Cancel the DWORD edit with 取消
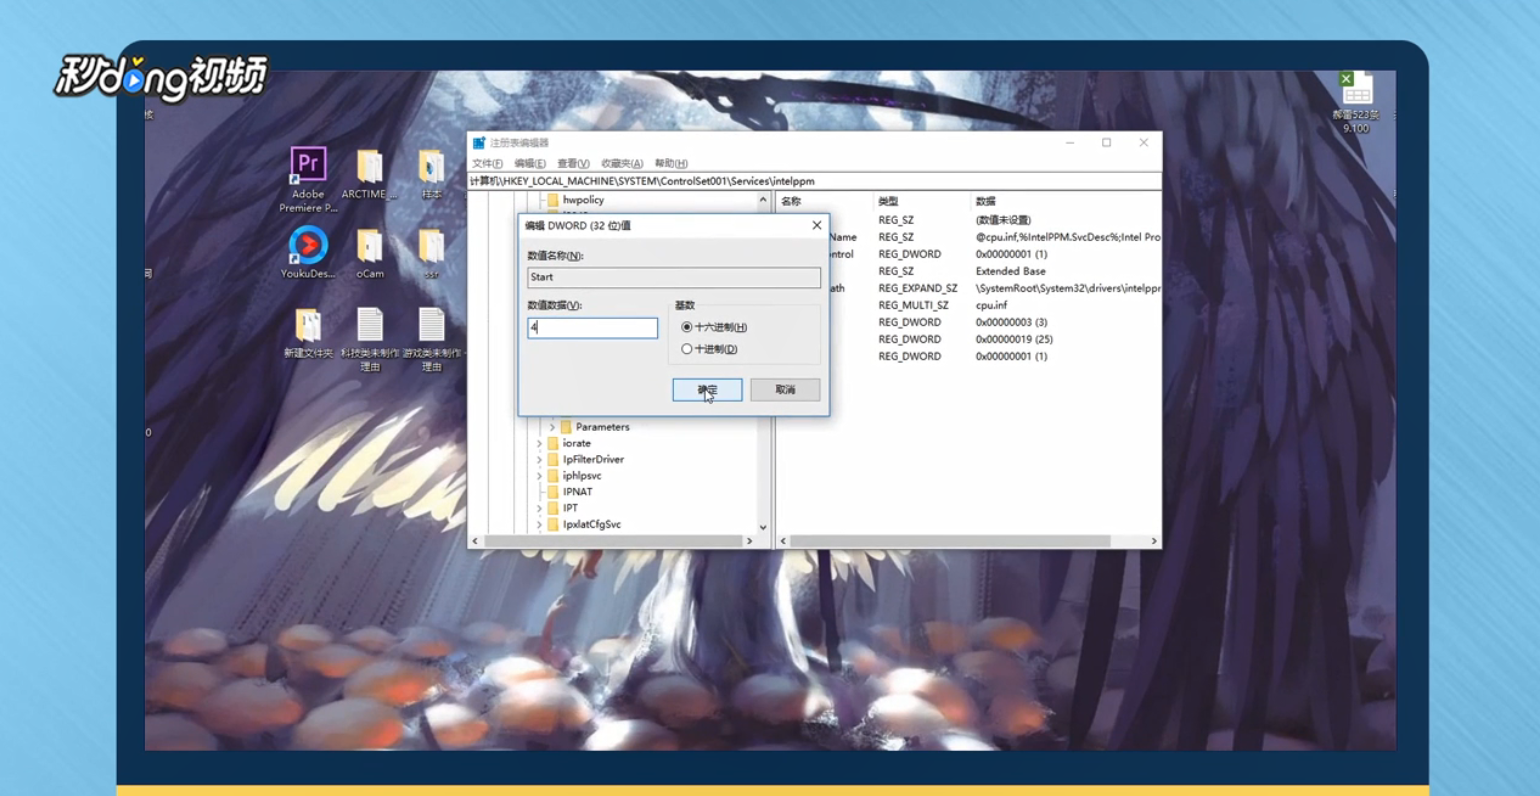This screenshot has height=796, width=1540. [785, 390]
